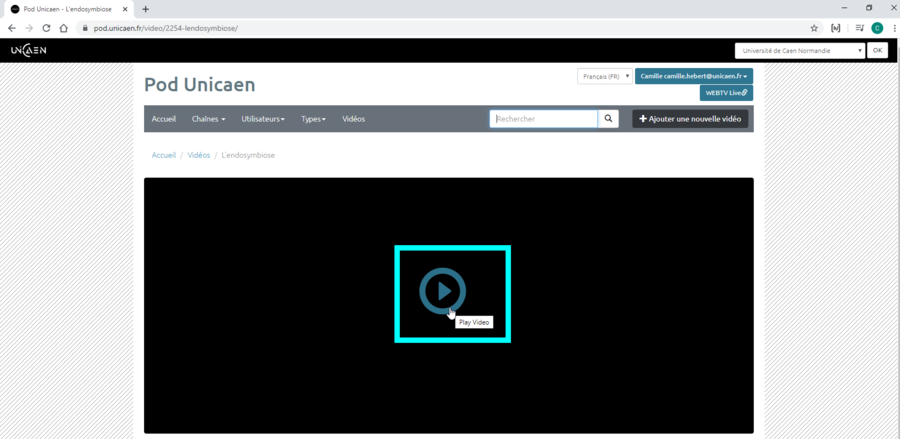Play the L'endosymbiose video

point(443,291)
